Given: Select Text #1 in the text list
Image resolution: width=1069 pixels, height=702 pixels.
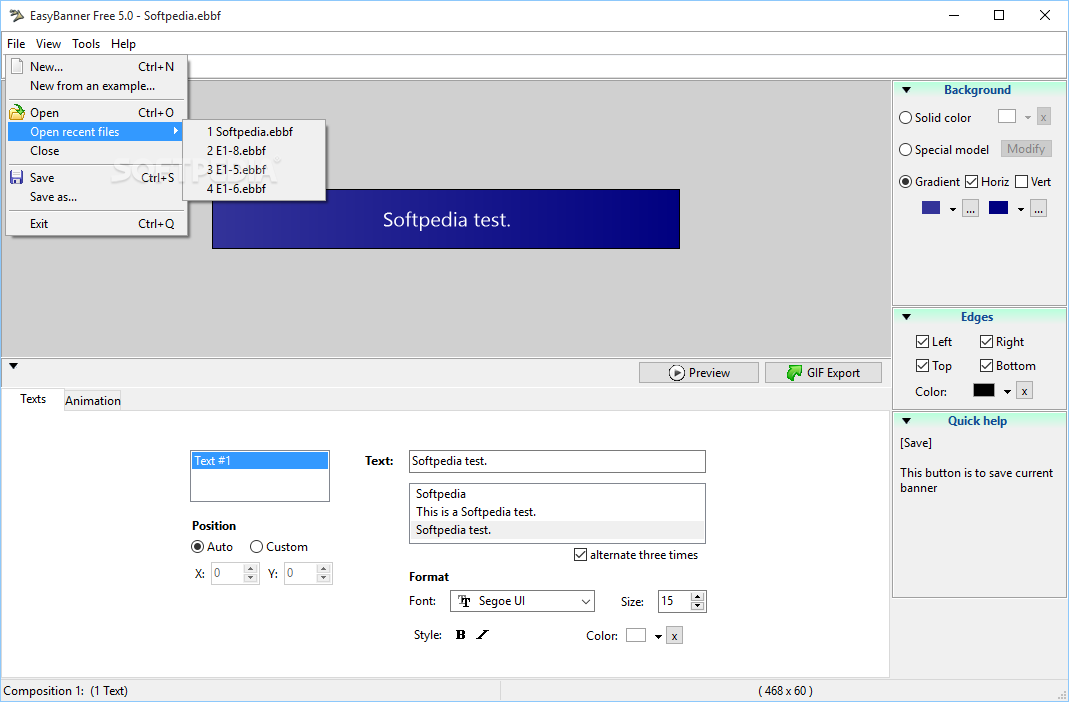Looking at the screenshot, I should click(260, 461).
